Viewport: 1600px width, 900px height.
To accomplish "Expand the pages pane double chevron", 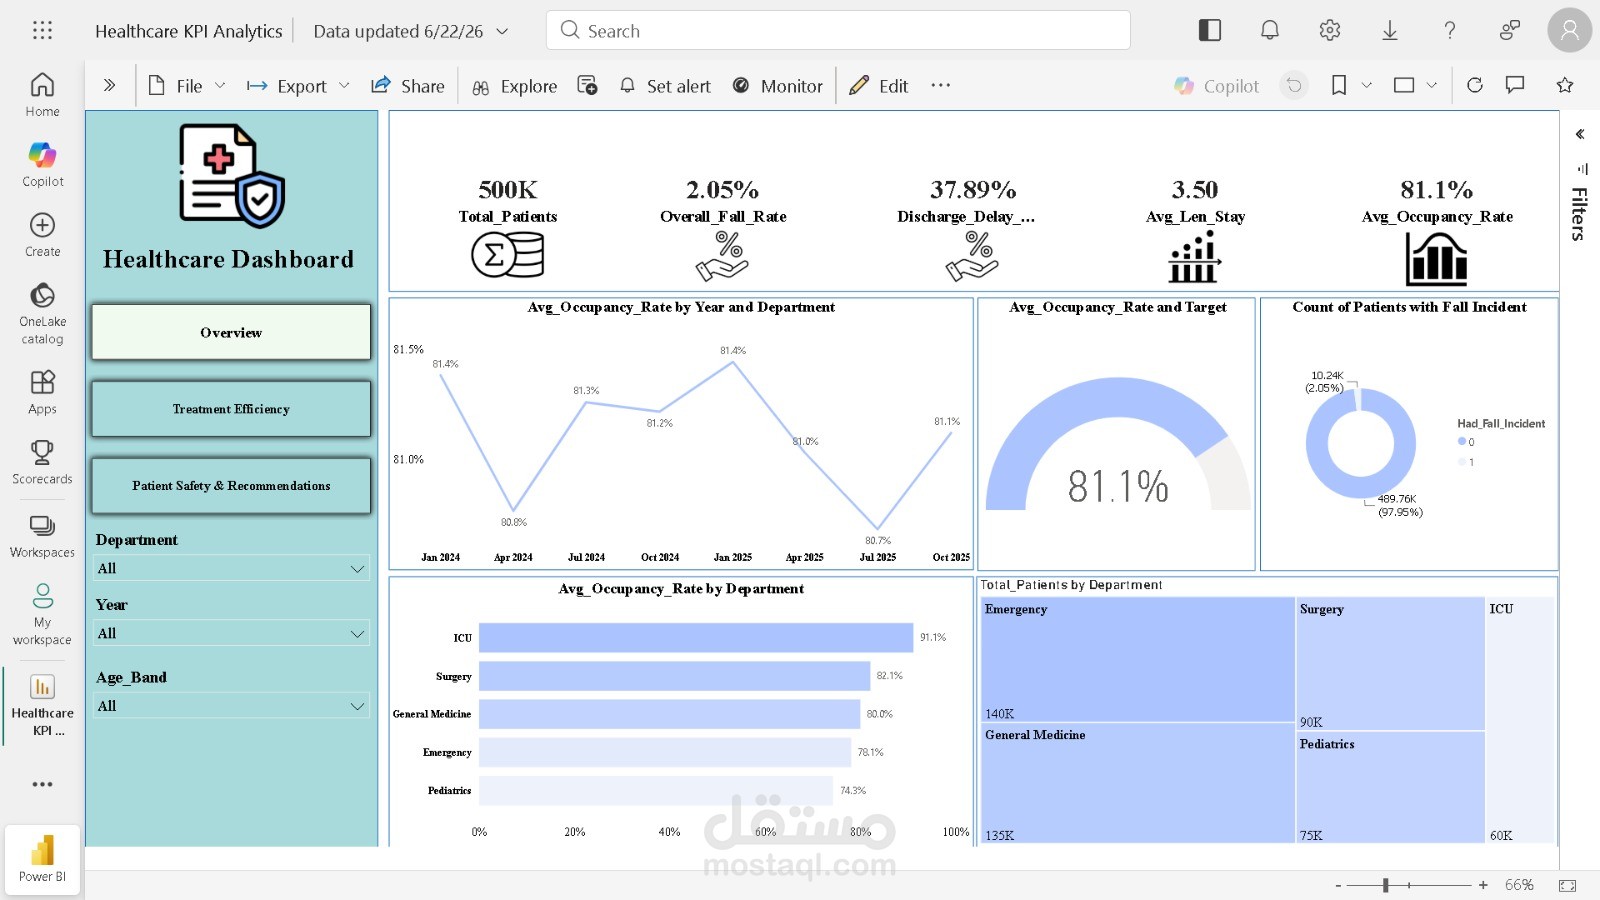I will (x=110, y=86).
